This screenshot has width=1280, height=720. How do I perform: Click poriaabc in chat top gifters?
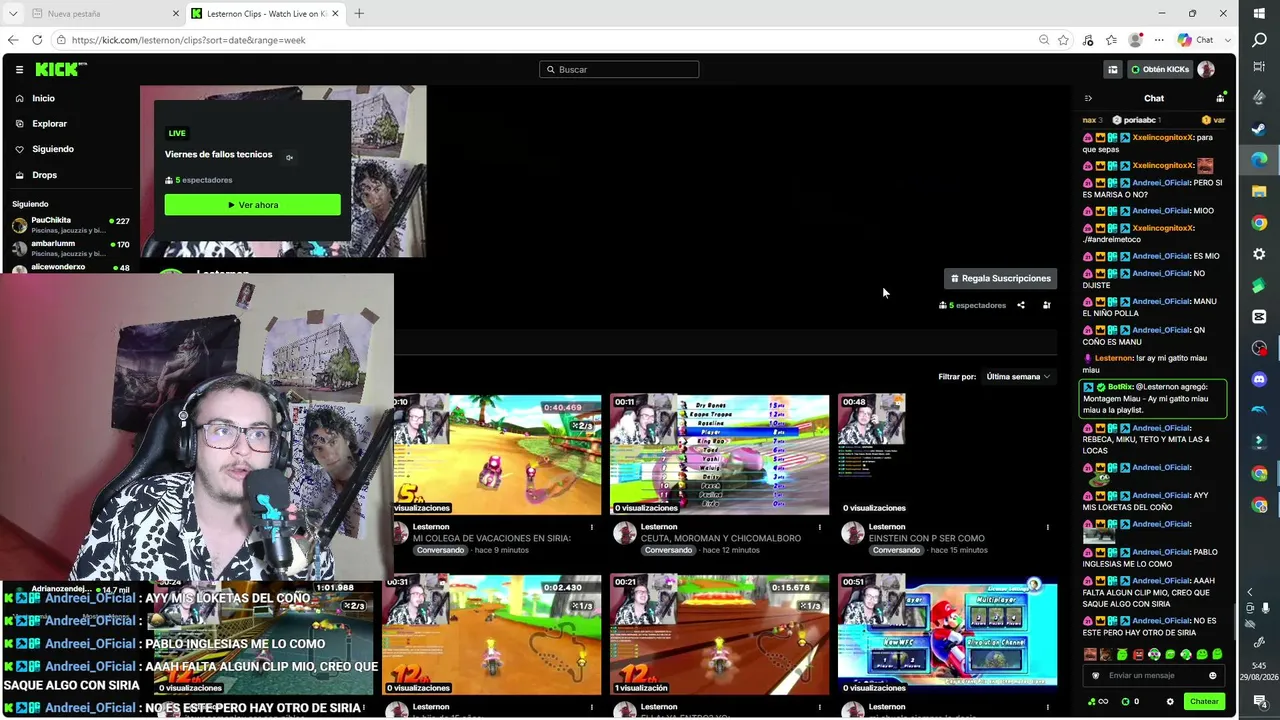(1138, 120)
